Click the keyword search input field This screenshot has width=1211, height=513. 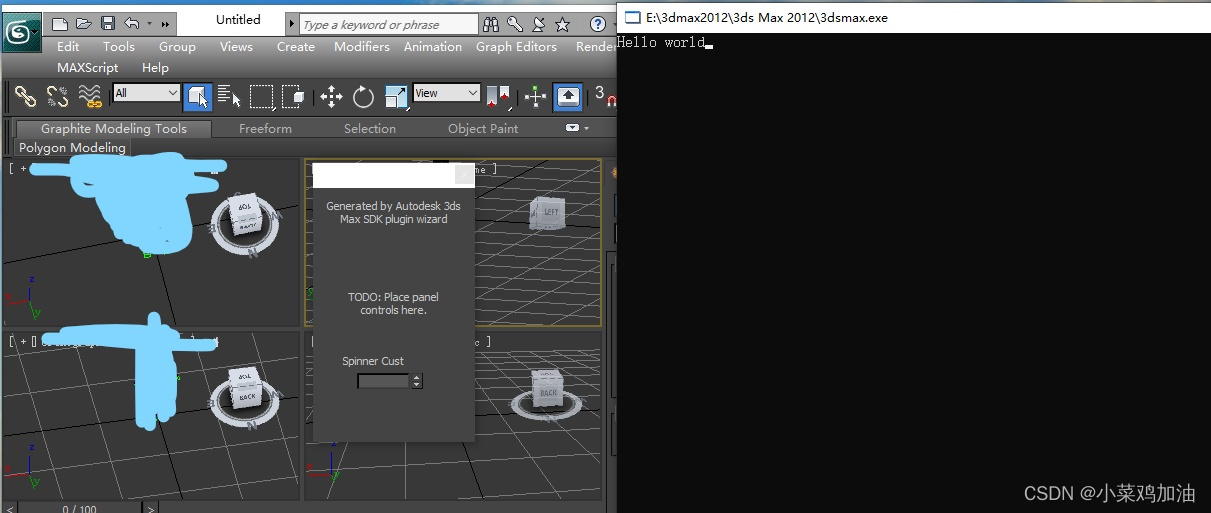(389, 24)
